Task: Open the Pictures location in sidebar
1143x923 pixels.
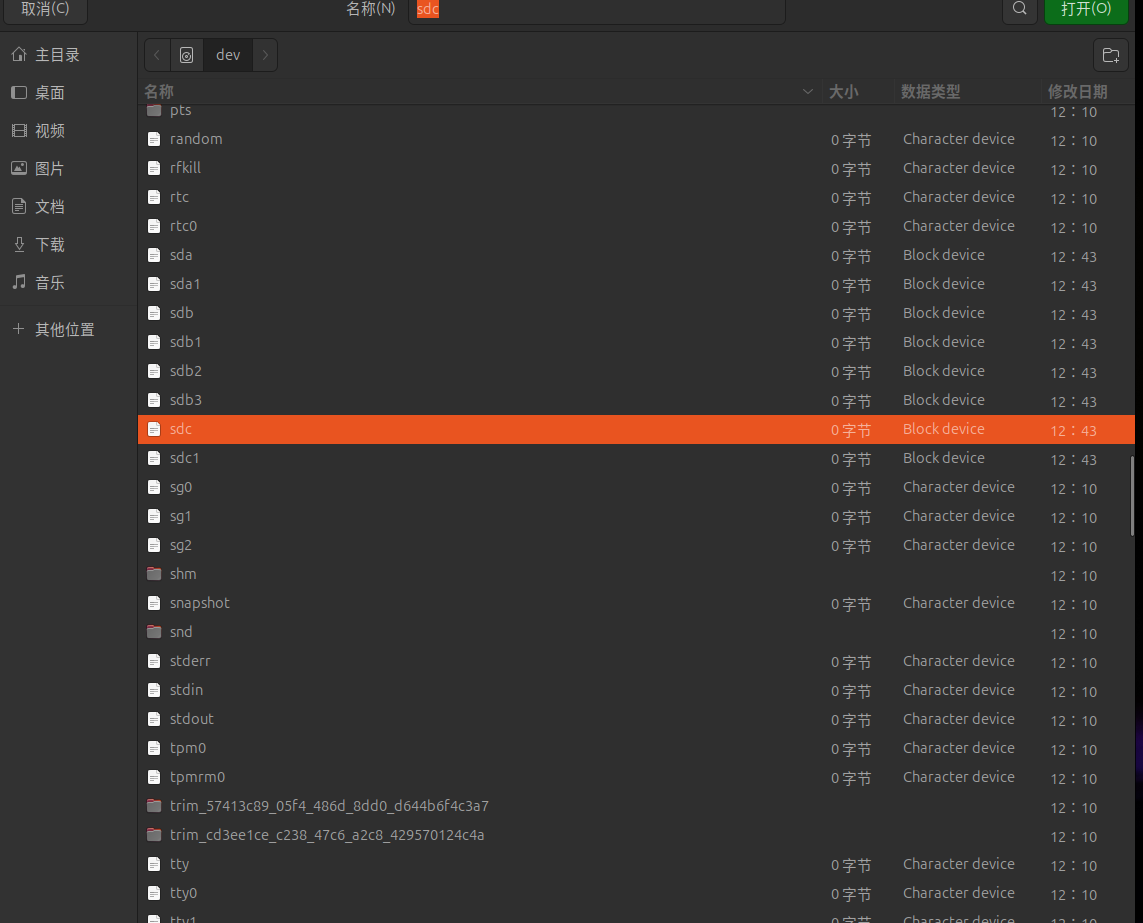Action: pos(50,169)
